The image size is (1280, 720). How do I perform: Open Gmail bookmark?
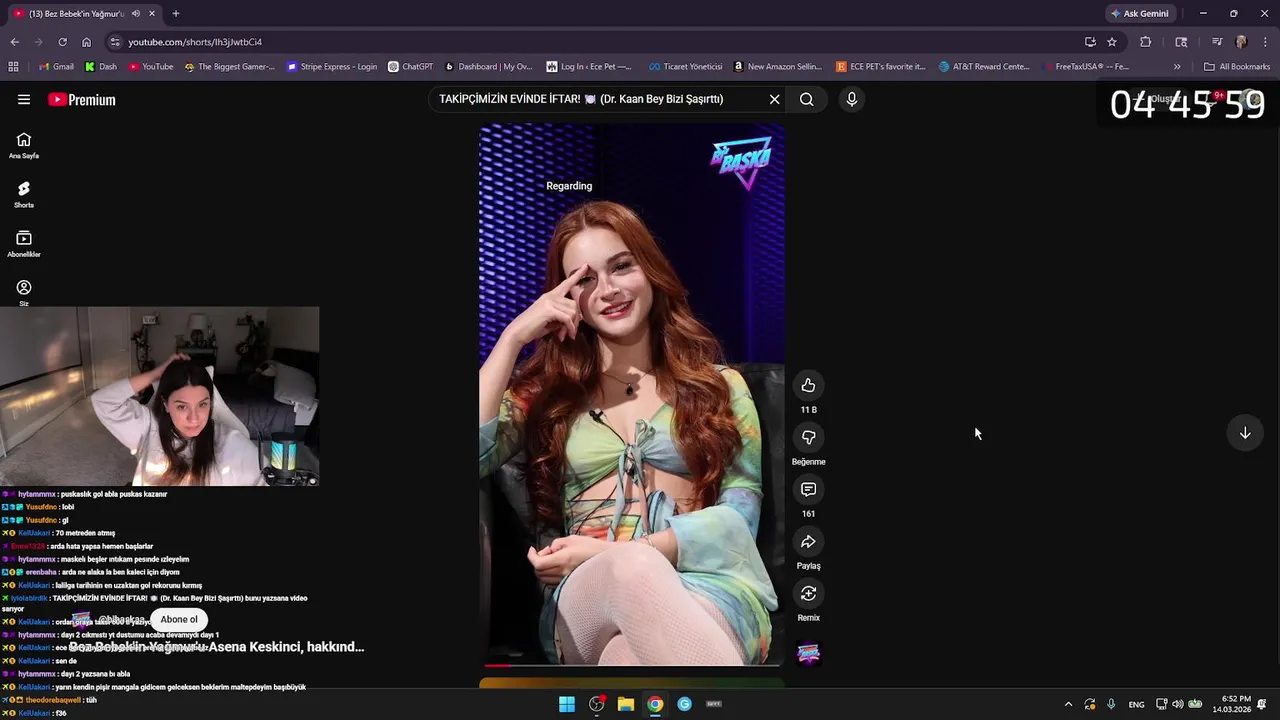[56, 67]
